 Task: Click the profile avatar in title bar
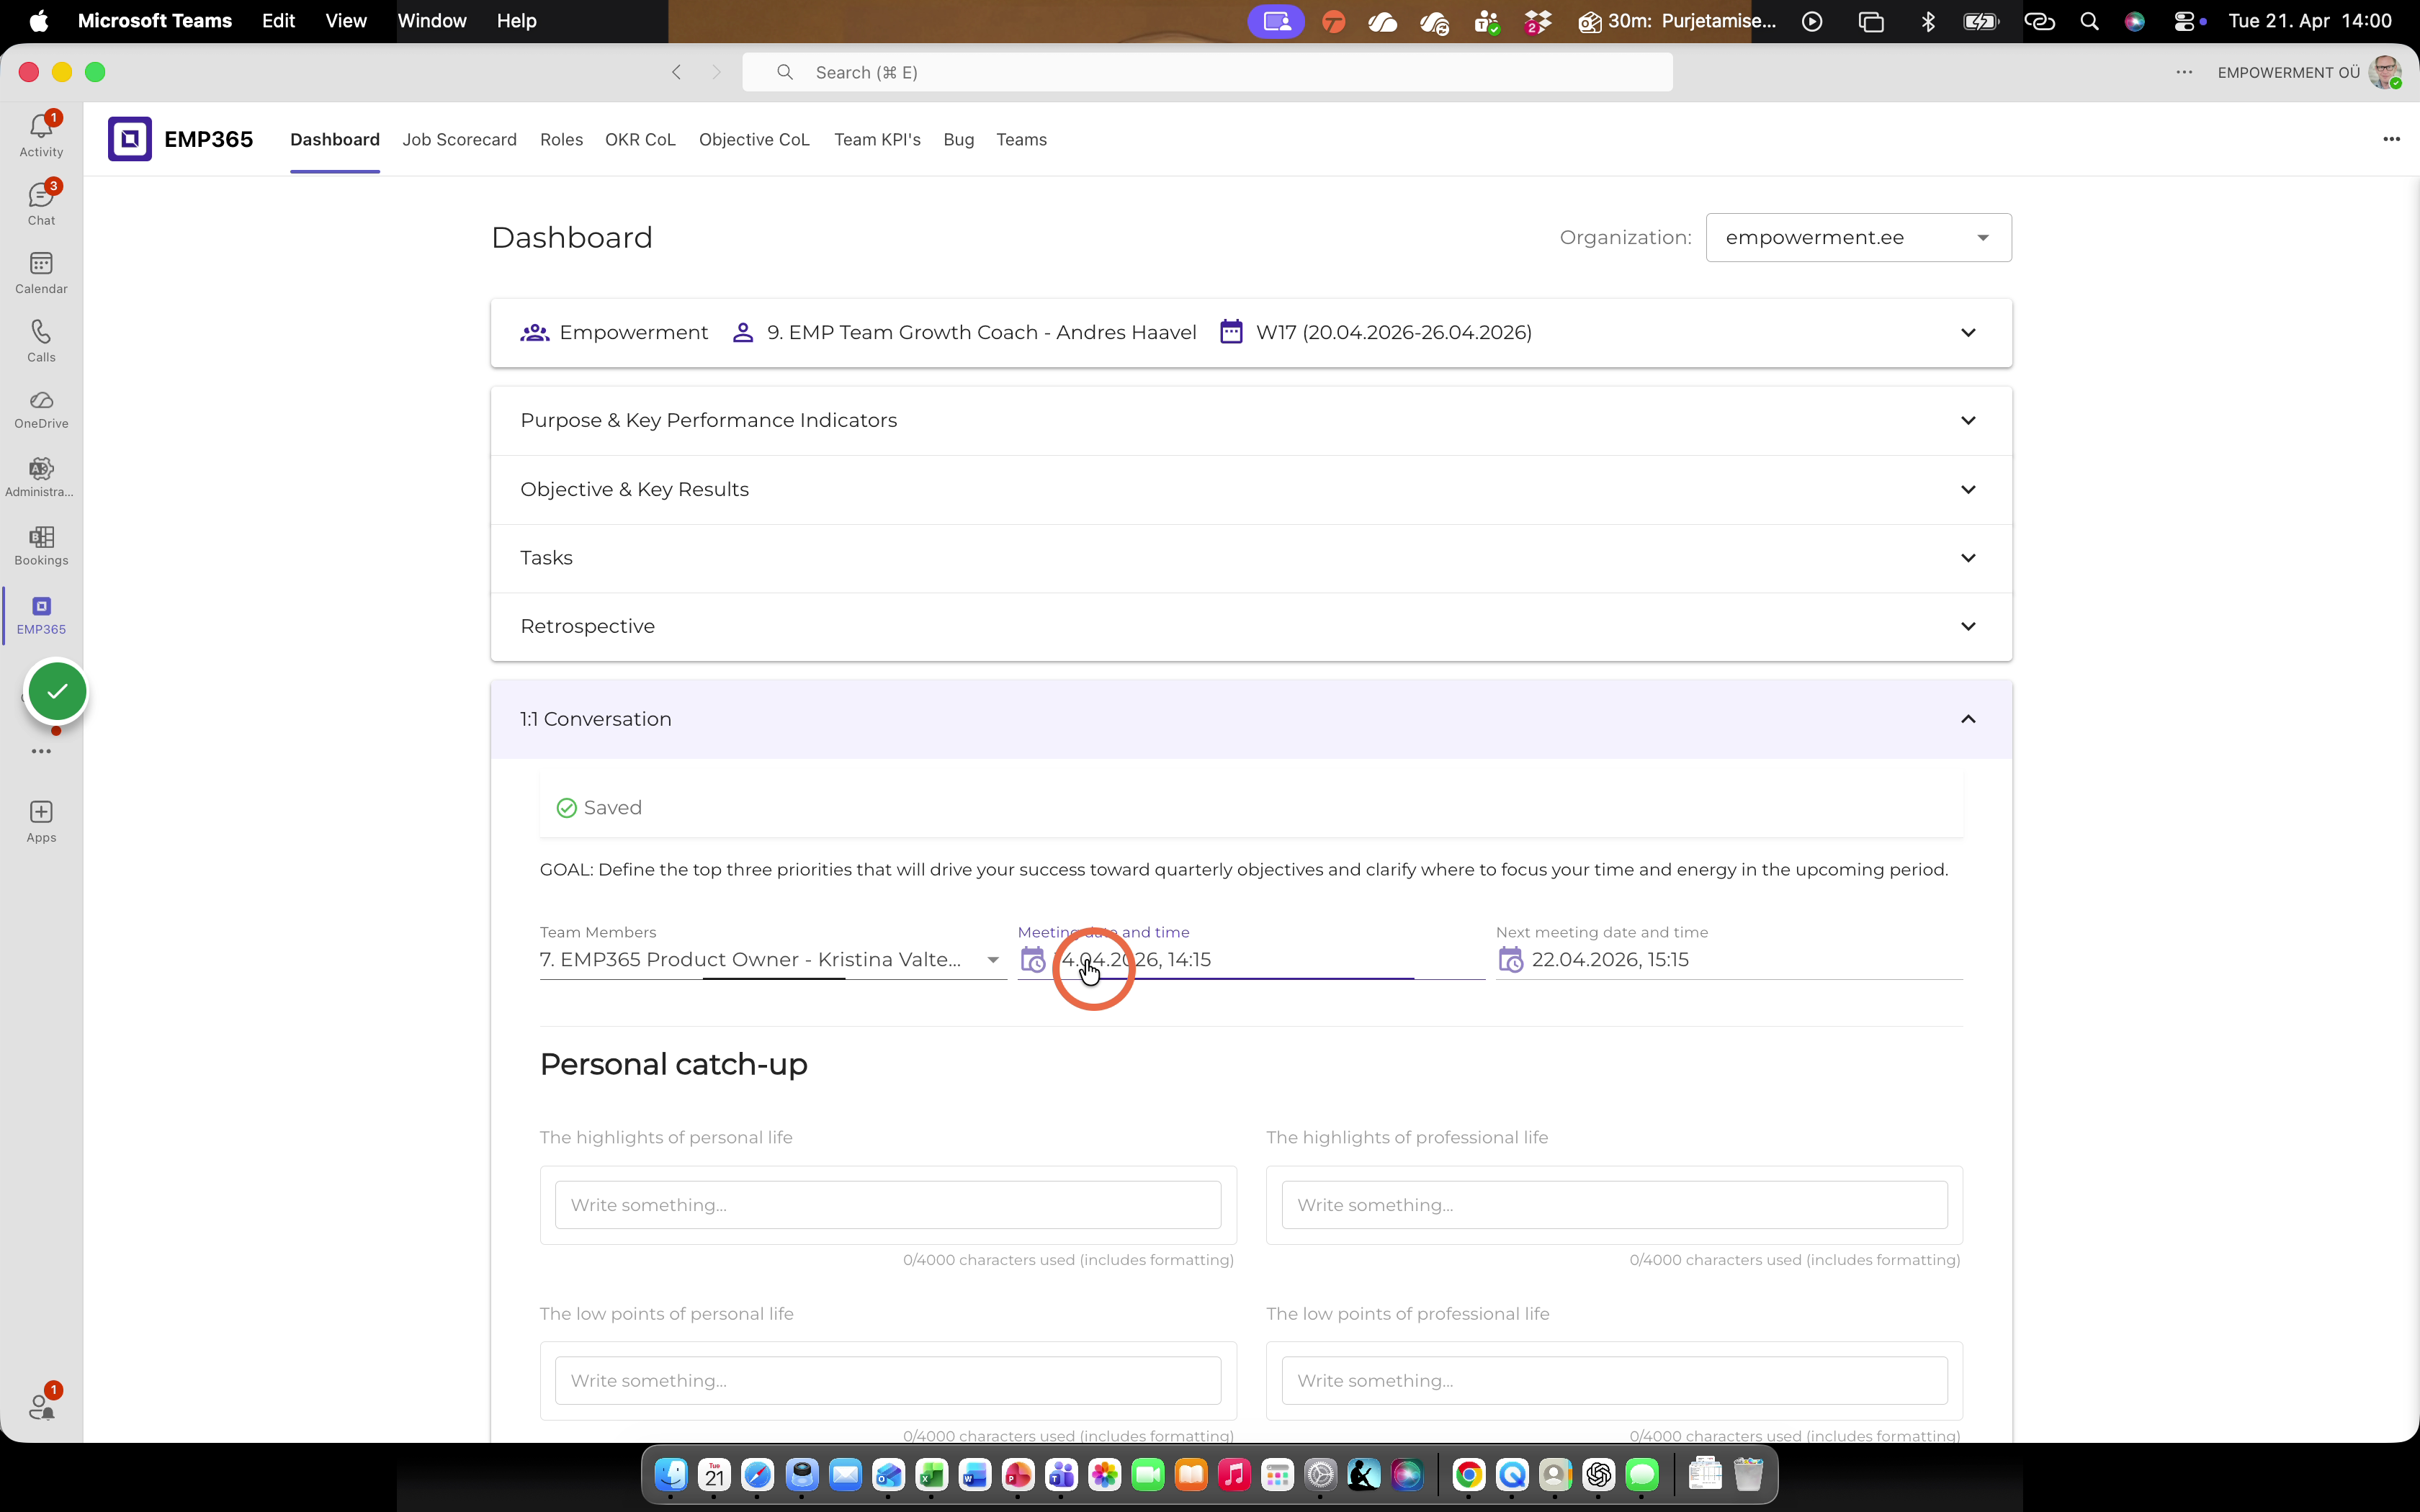tap(2385, 72)
